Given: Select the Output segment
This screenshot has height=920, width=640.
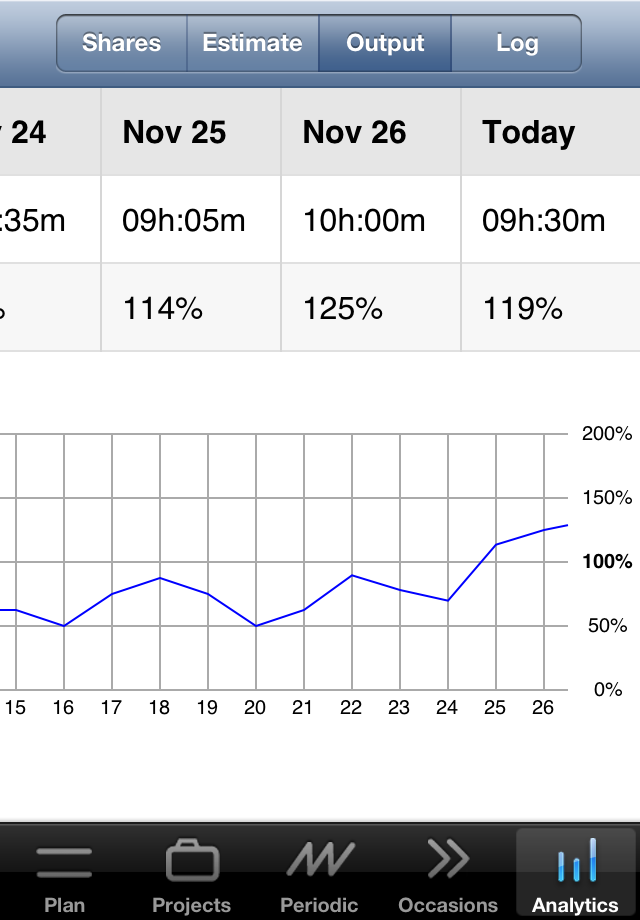Looking at the screenshot, I should (x=385, y=43).
